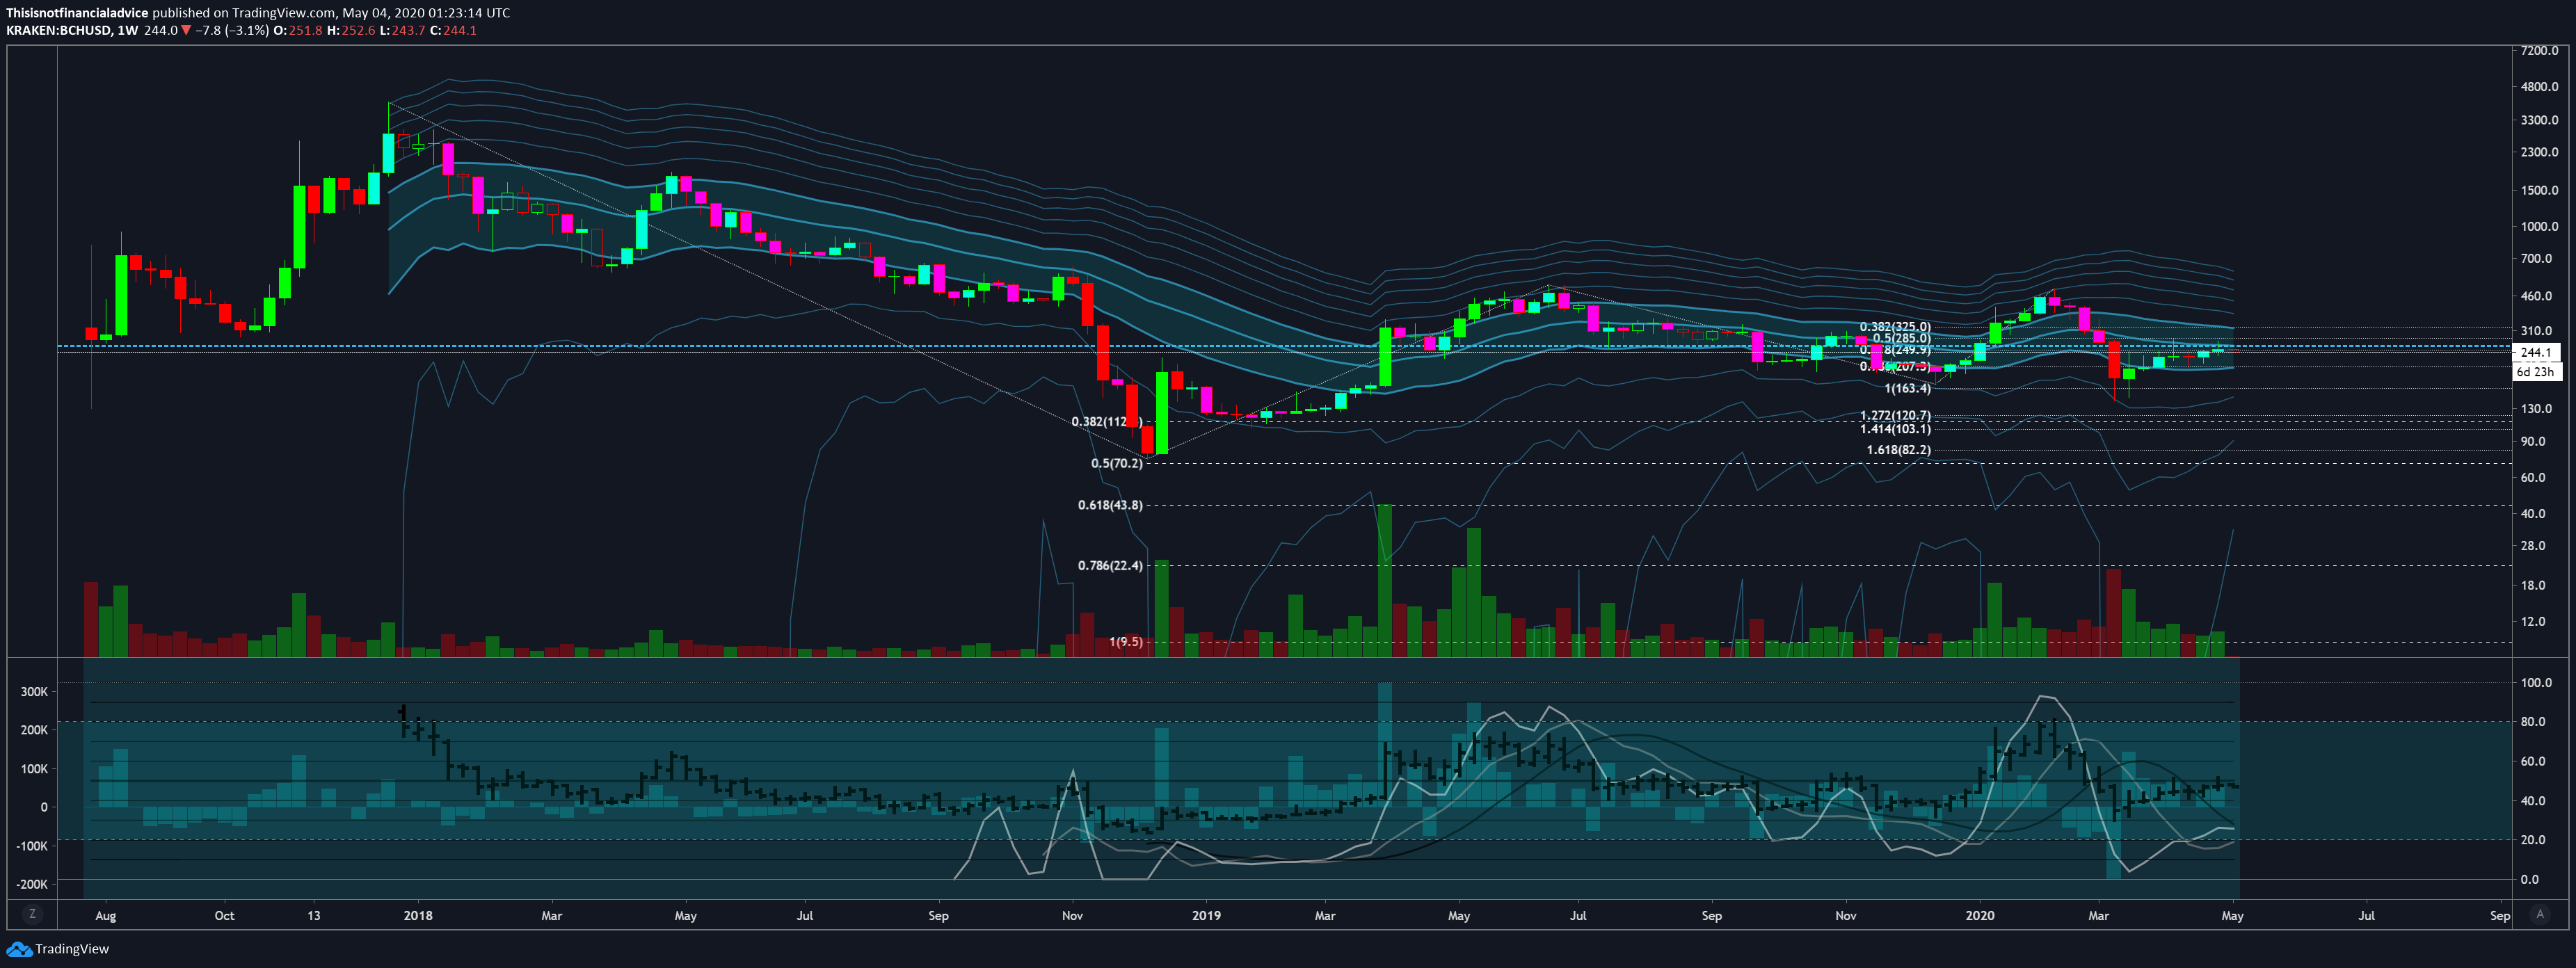Select the 1.414(103.1) extension label
Image resolution: width=2576 pixels, height=968 pixels.
pos(1895,429)
